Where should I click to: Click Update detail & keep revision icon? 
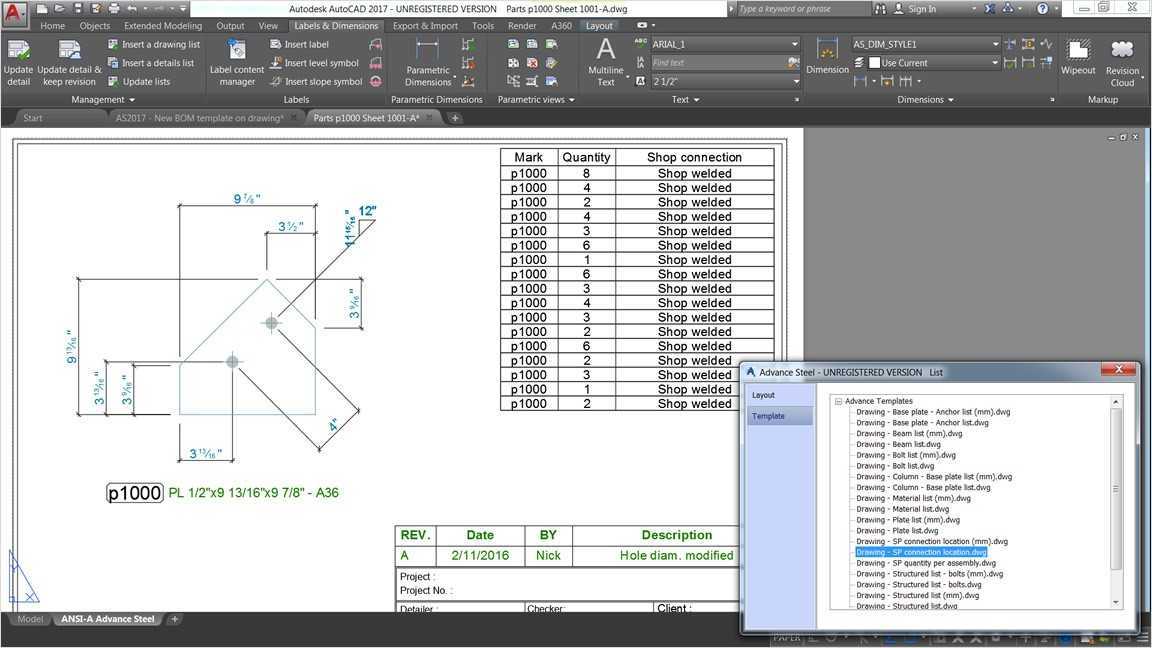(69, 50)
